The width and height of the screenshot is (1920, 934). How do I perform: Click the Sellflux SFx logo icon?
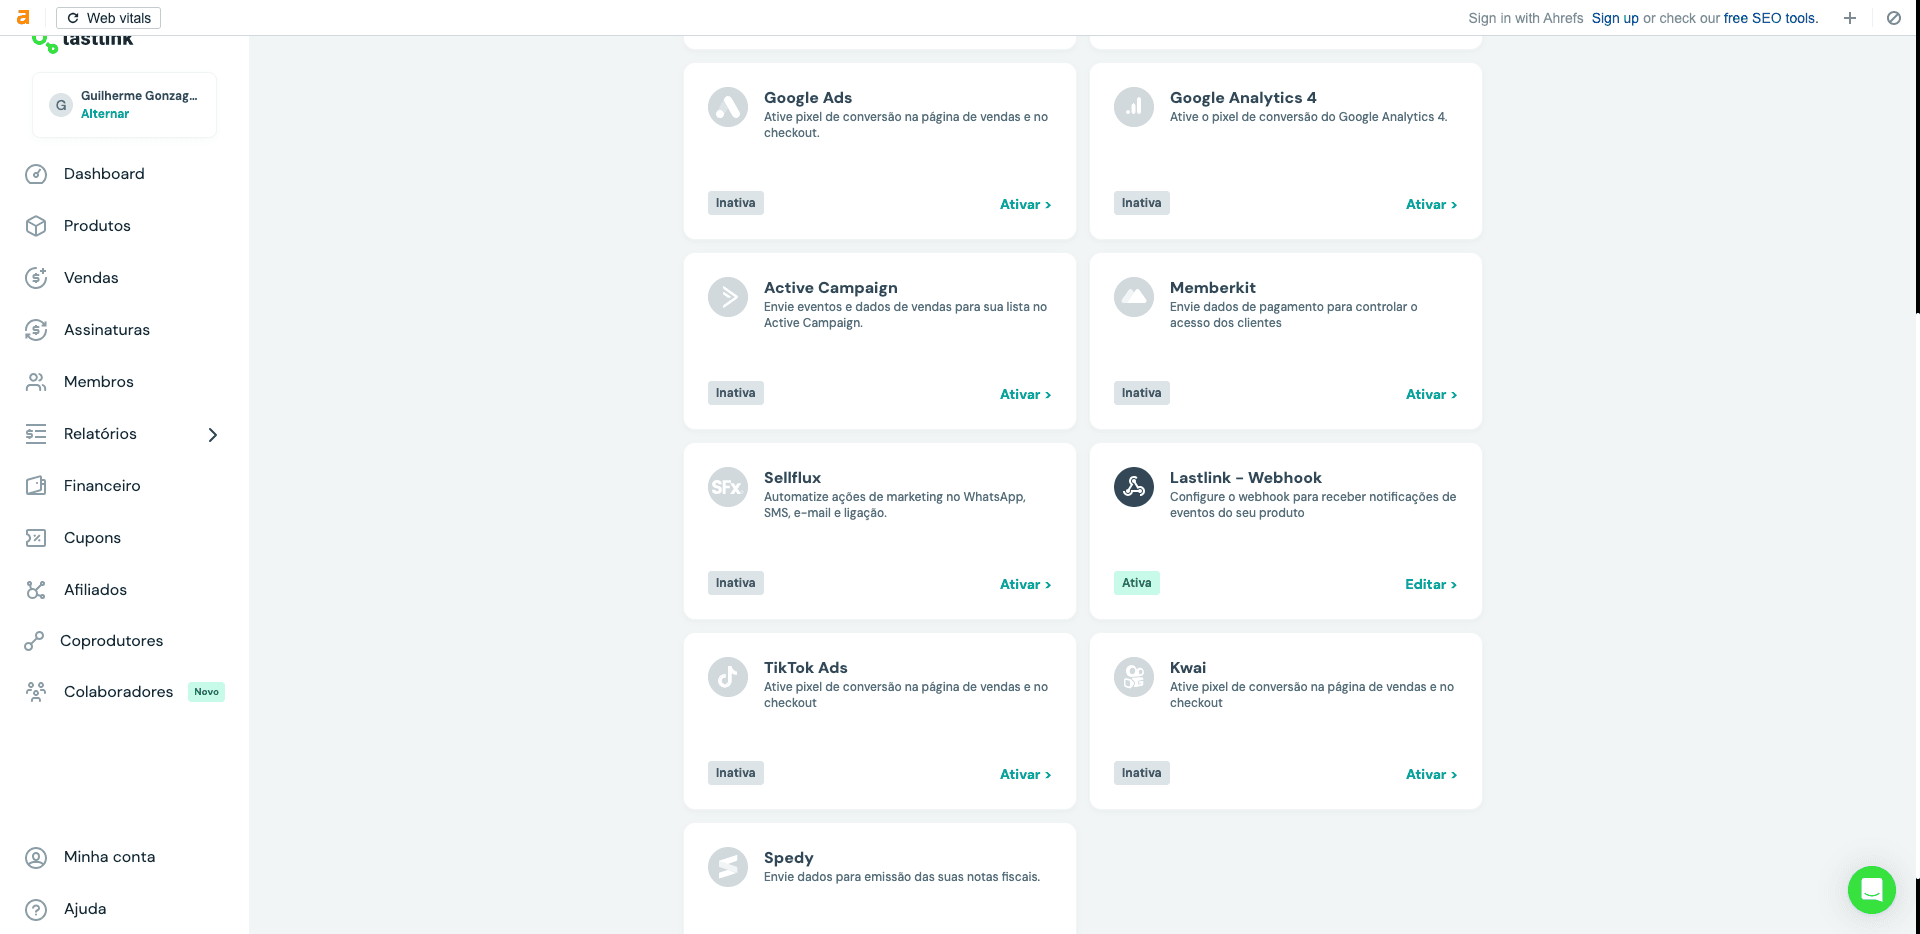[x=728, y=487]
